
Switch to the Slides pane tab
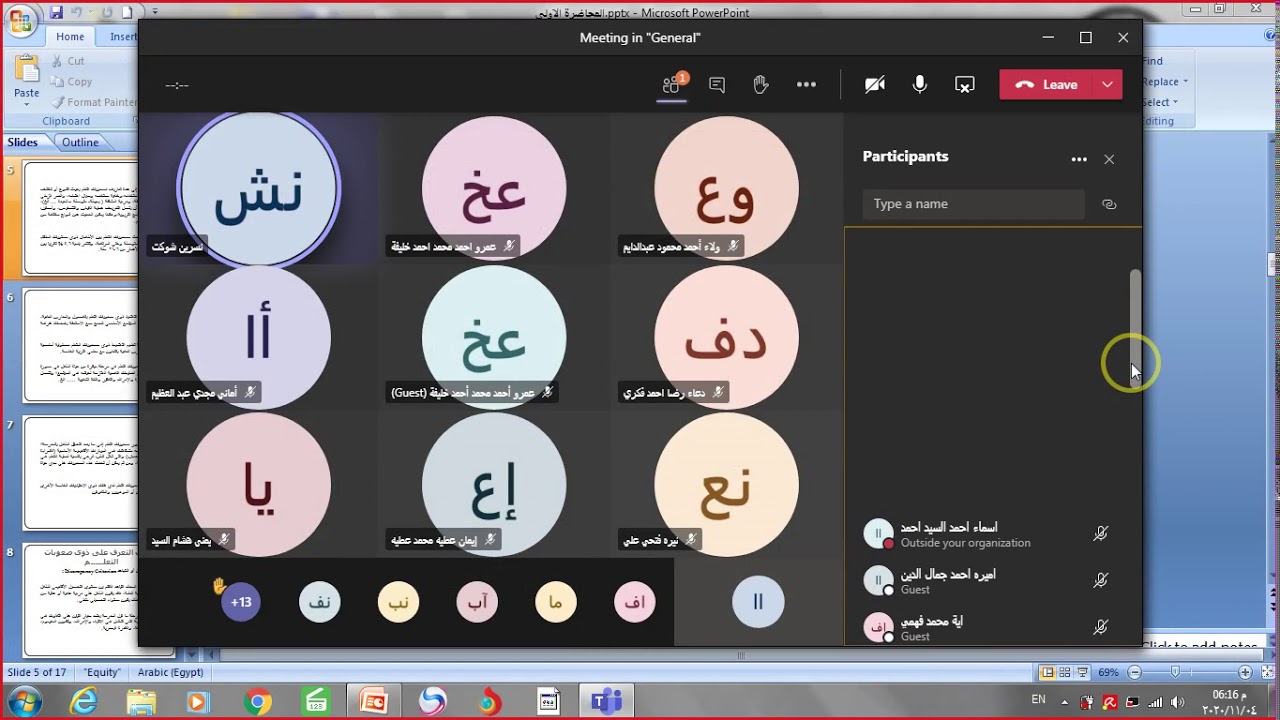tap(23, 142)
